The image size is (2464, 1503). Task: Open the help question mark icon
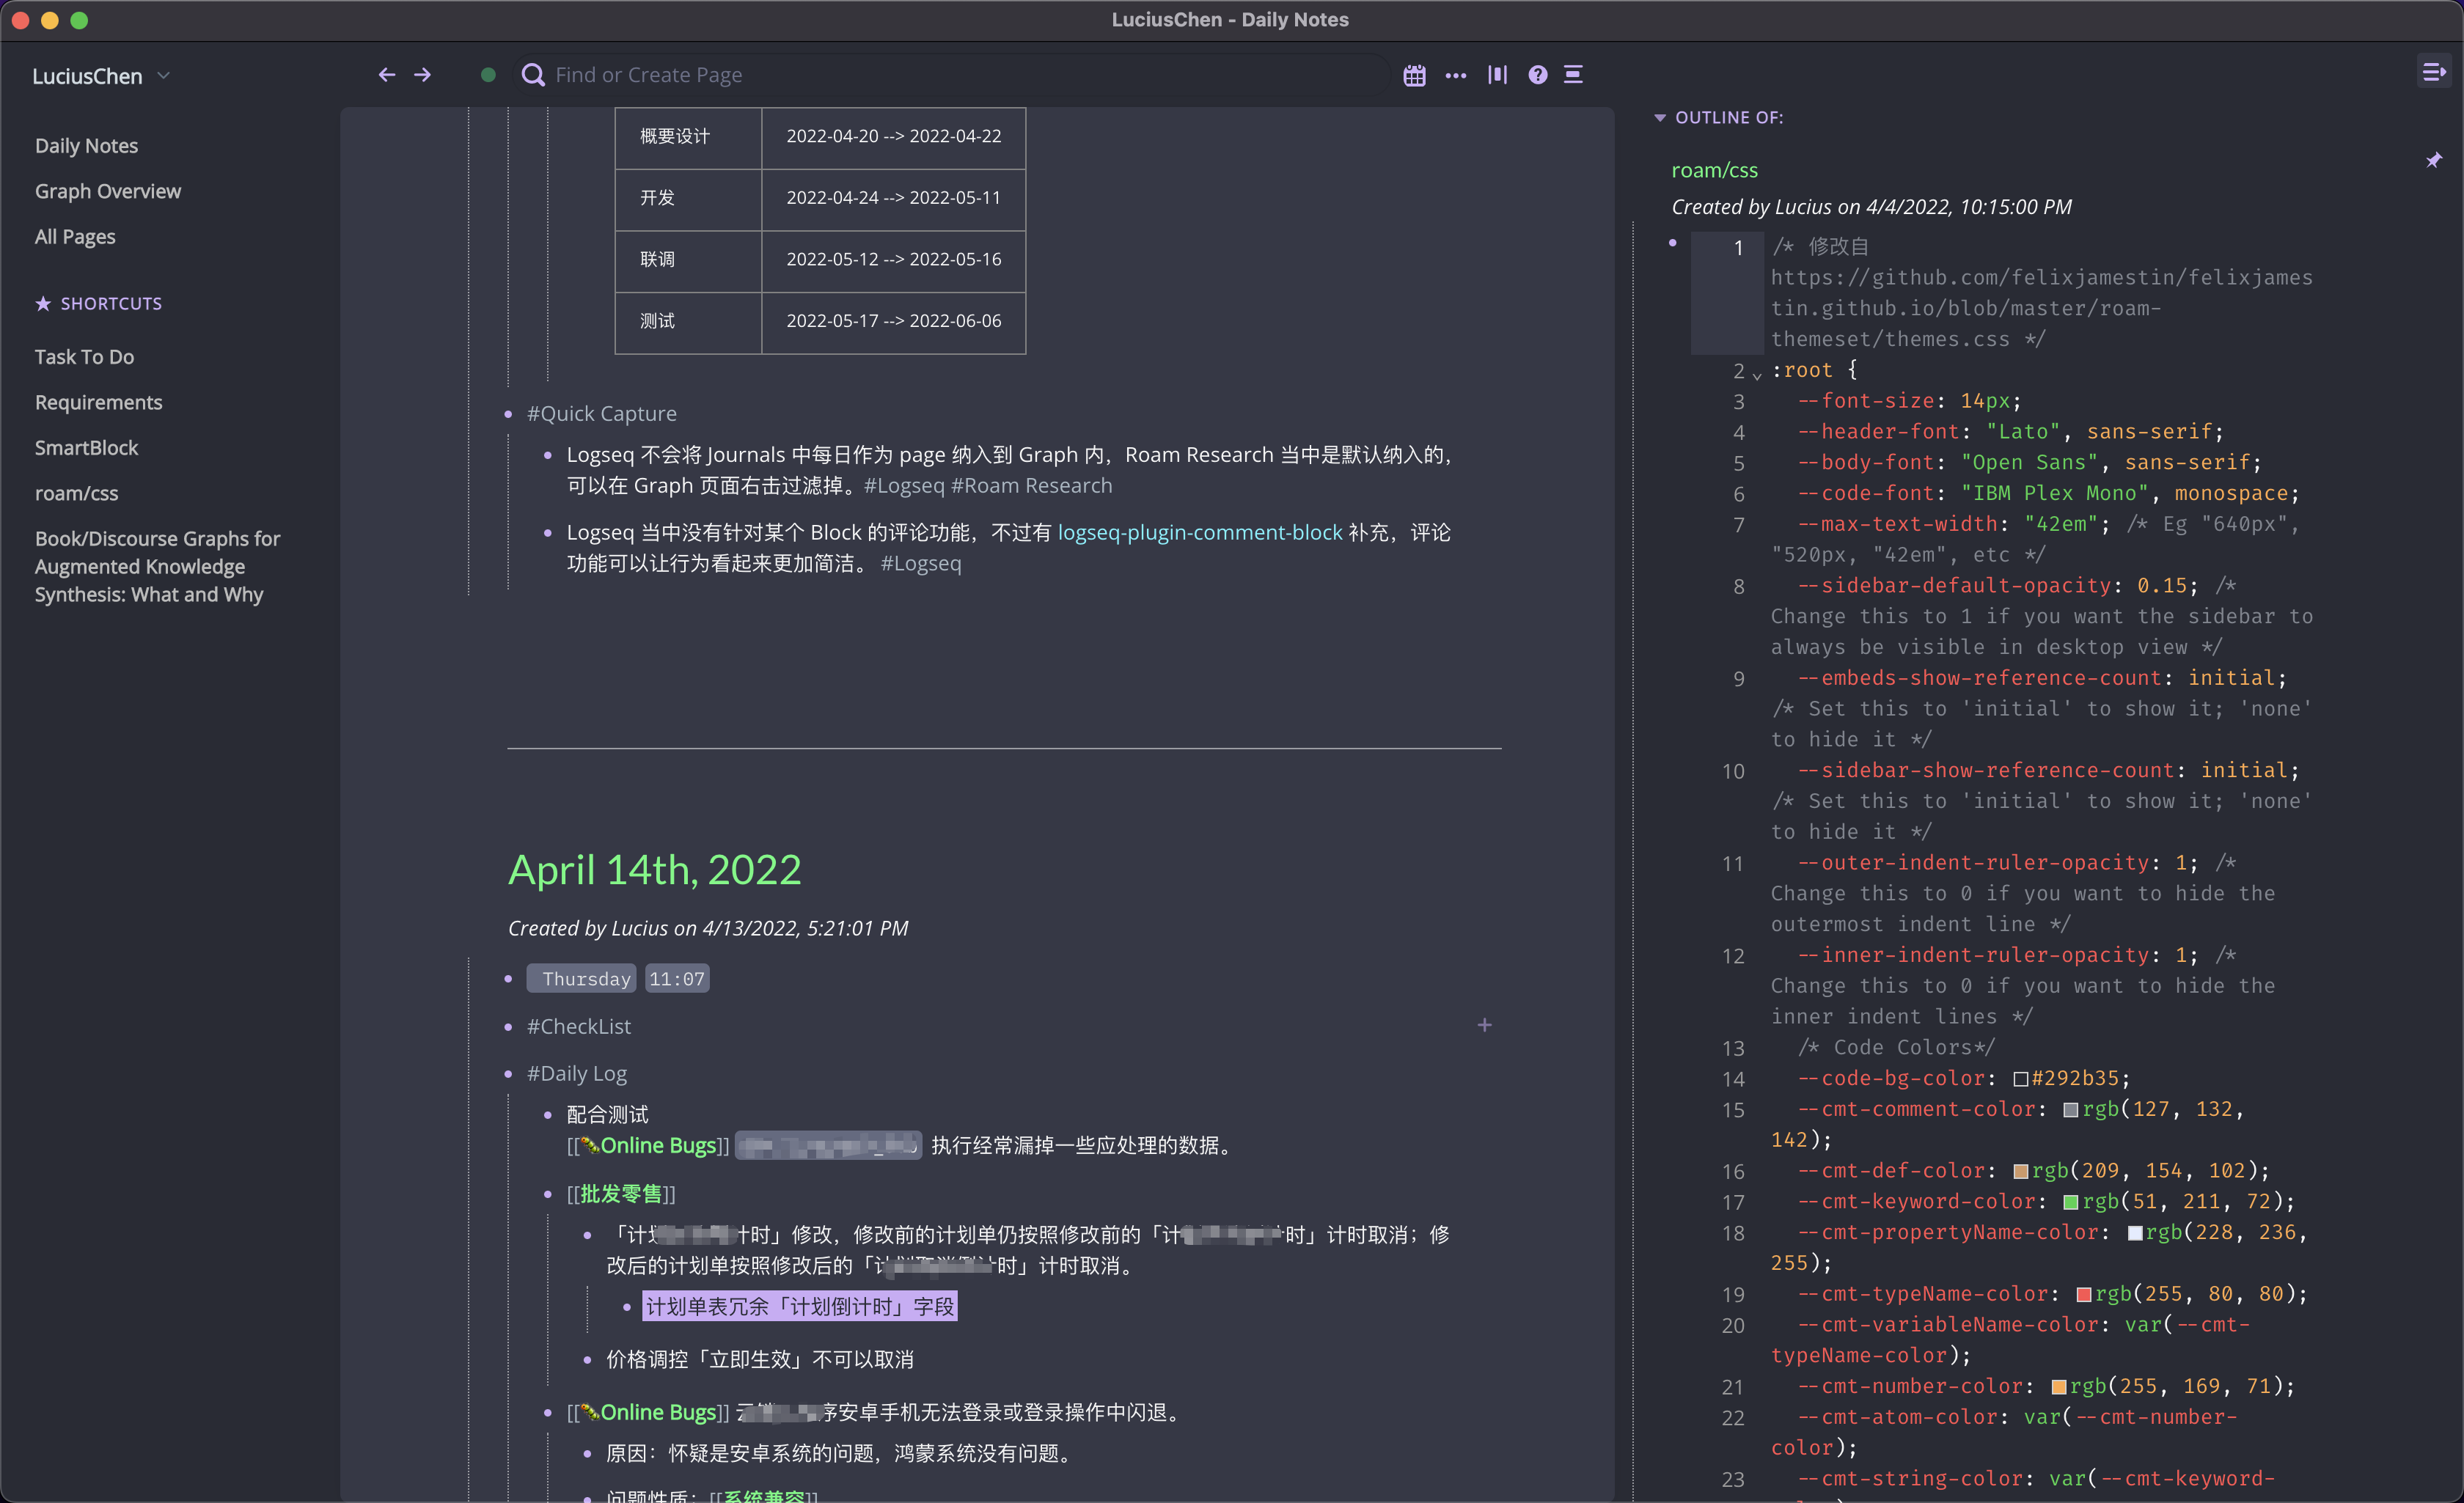[1538, 75]
